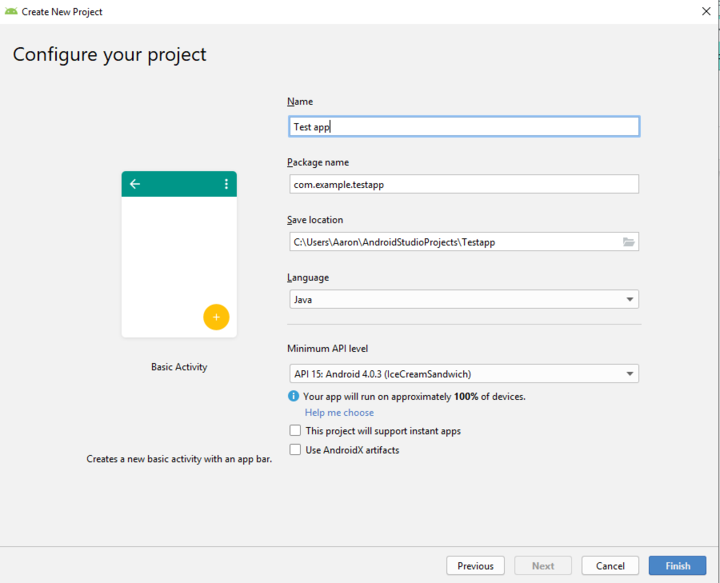Expand the Minimum API level combo box
The image size is (720, 583).
pyautogui.click(x=464, y=374)
